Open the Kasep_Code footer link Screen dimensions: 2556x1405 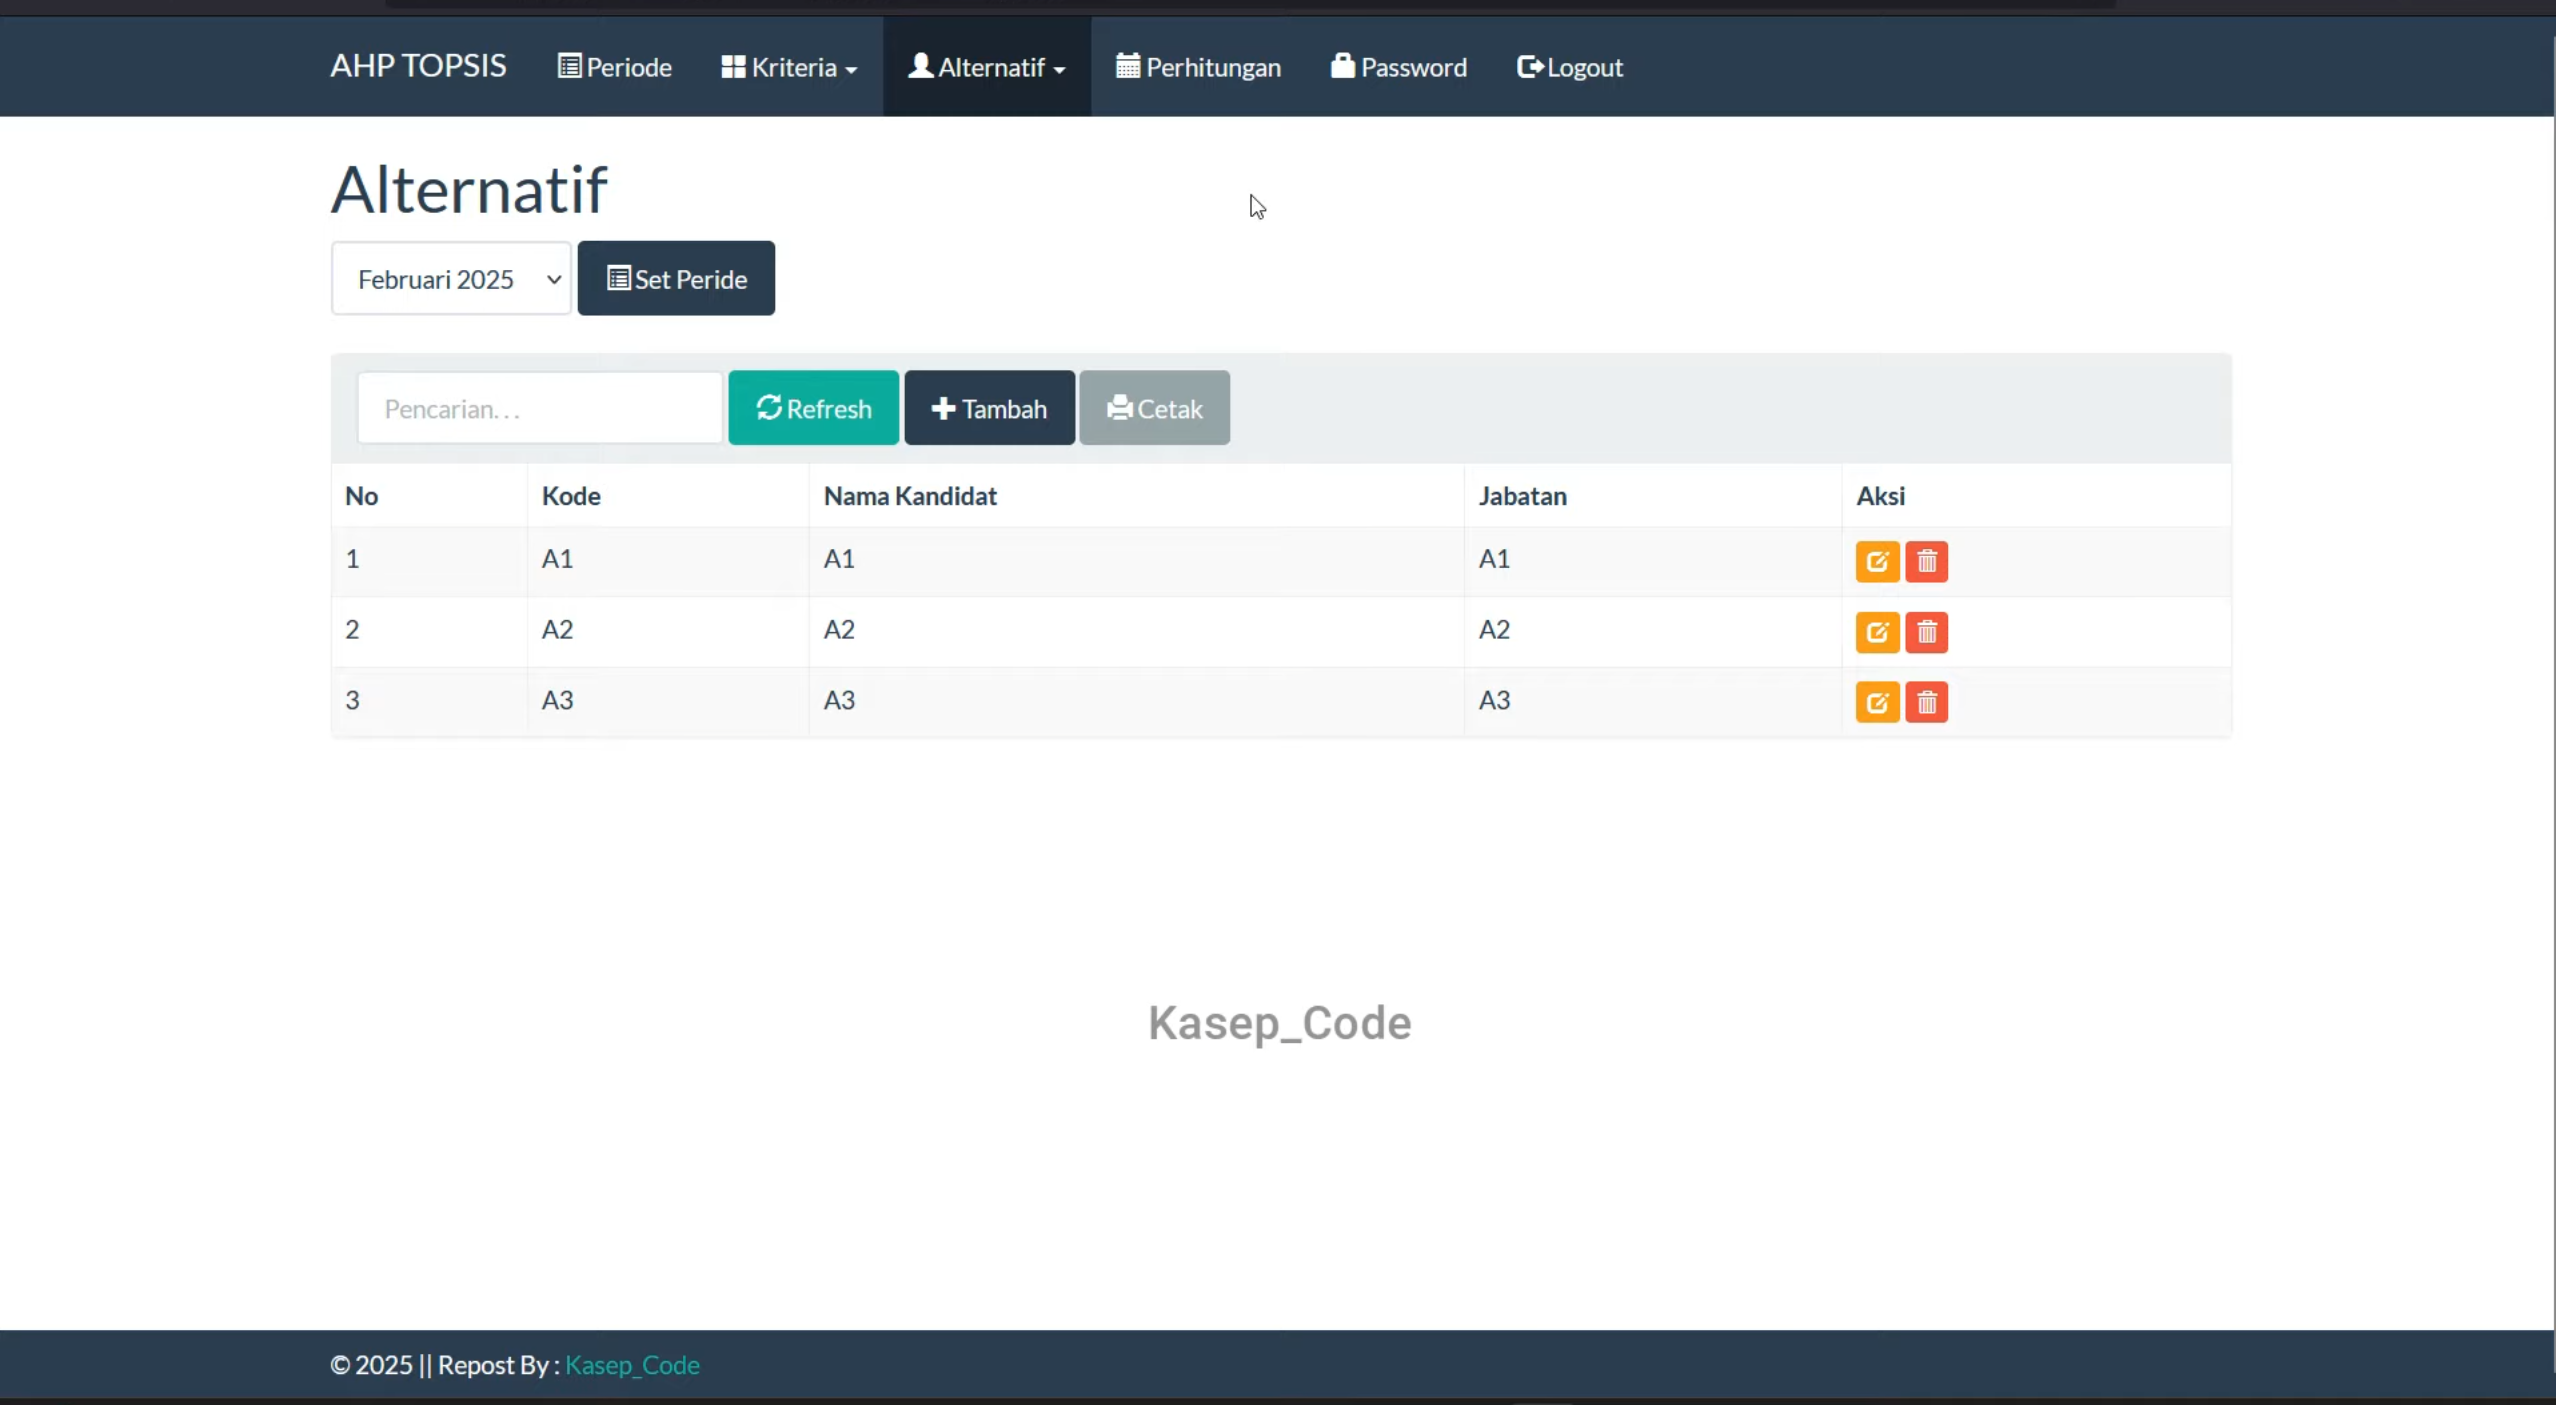[x=632, y=1365]
